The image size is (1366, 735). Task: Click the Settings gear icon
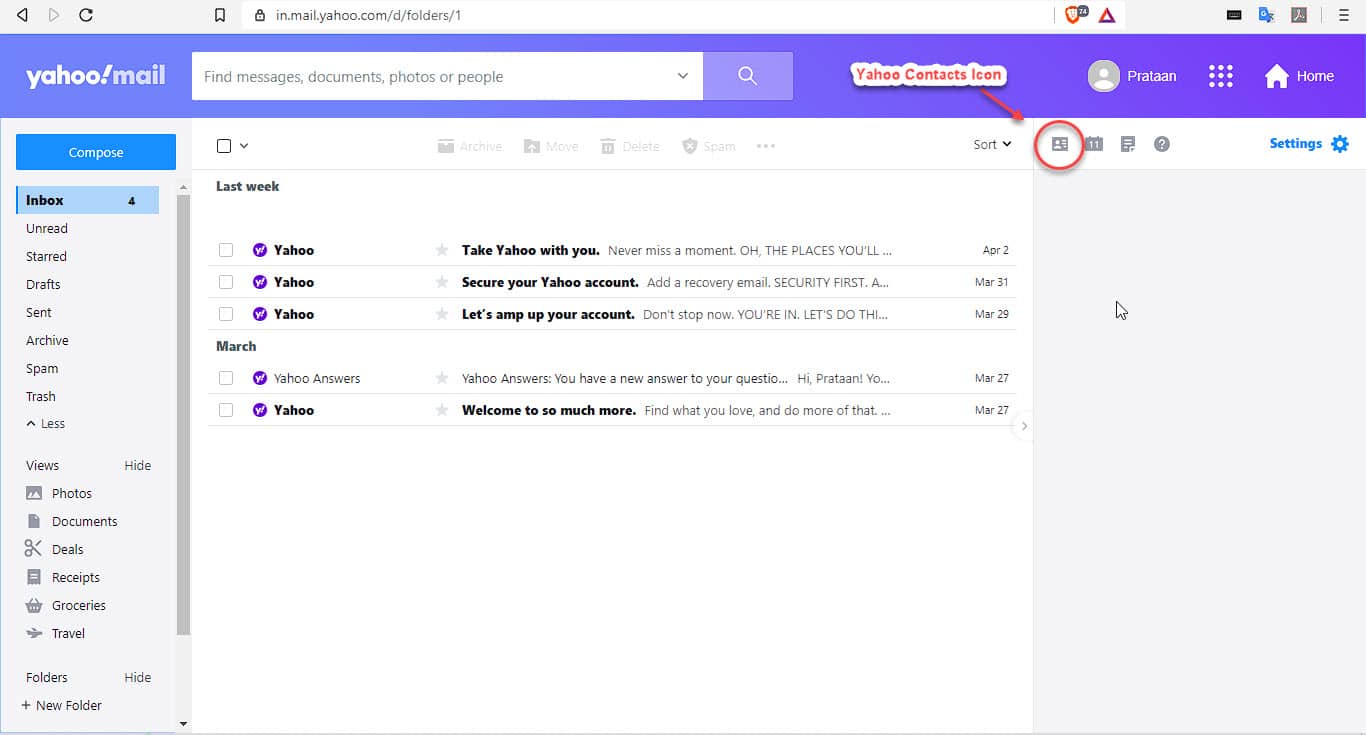coord(1340,144)
